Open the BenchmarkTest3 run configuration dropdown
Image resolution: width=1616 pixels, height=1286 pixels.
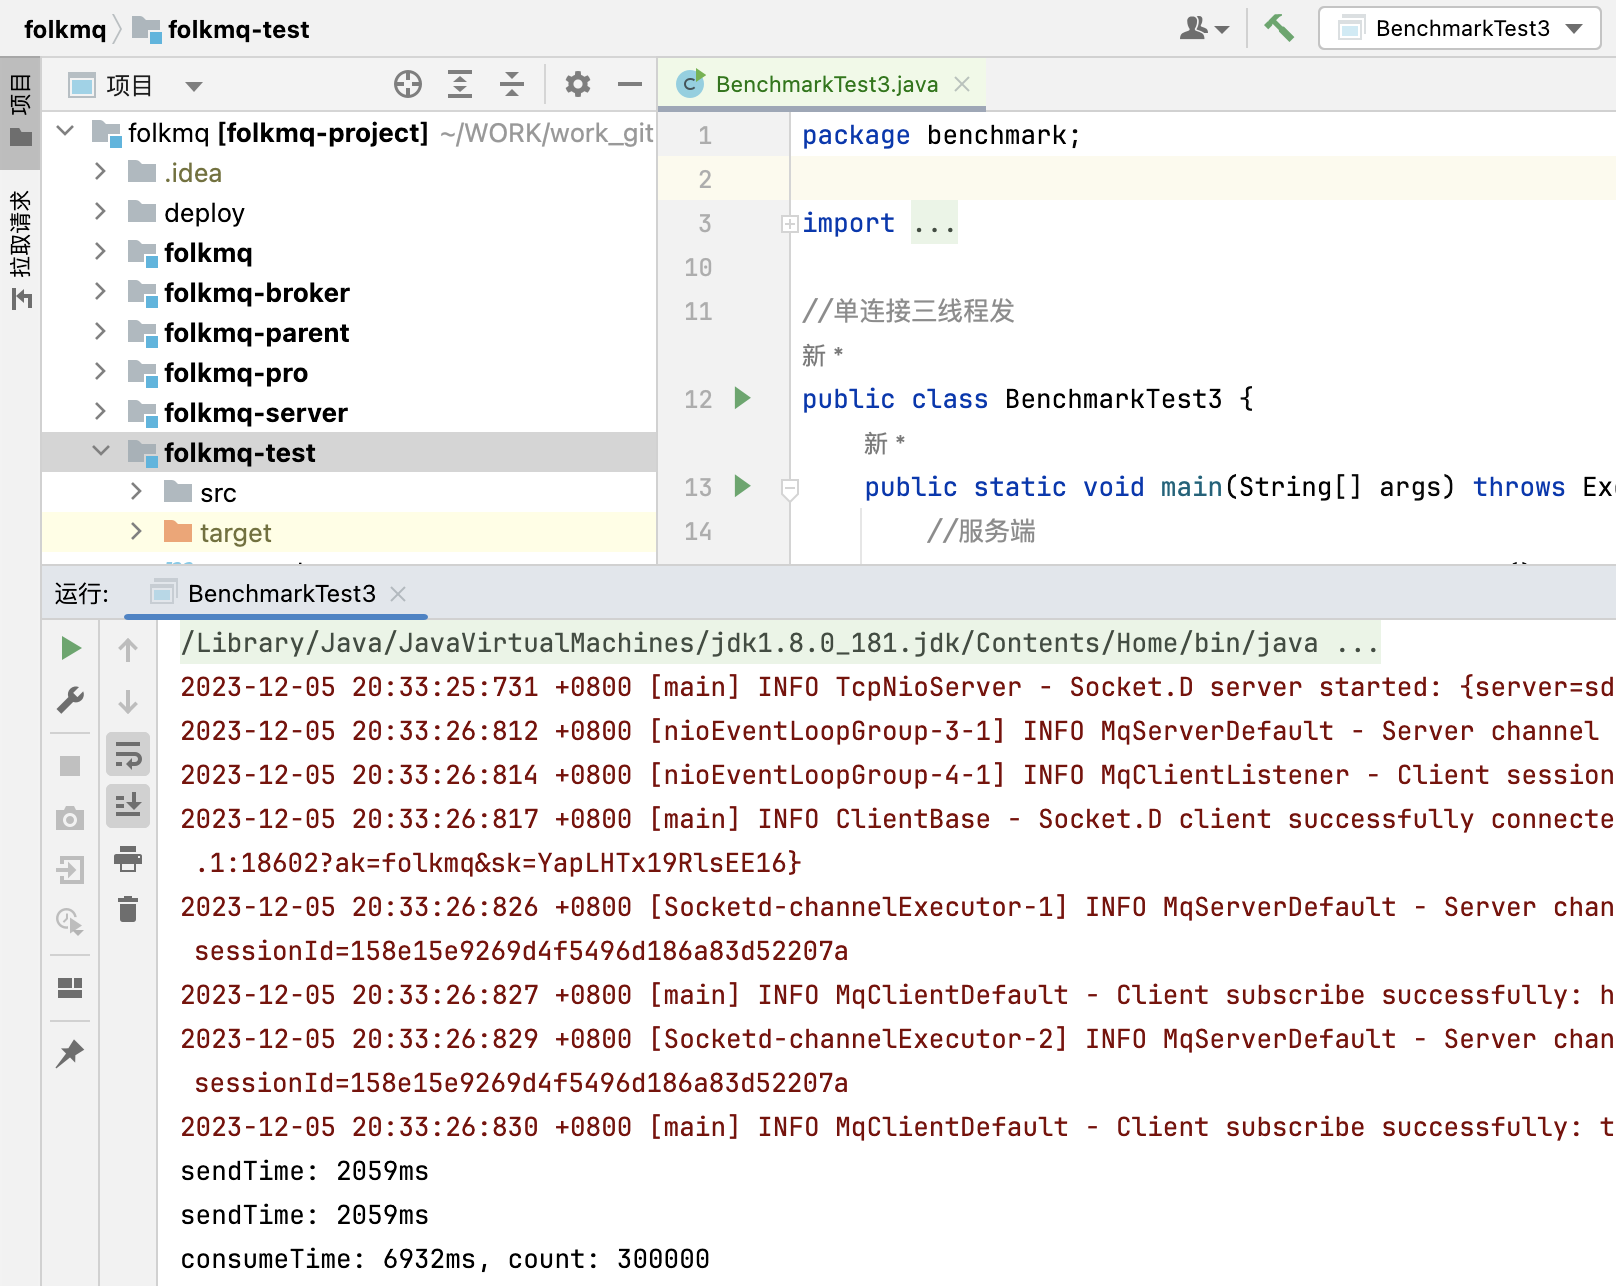tap(1459, 28)
